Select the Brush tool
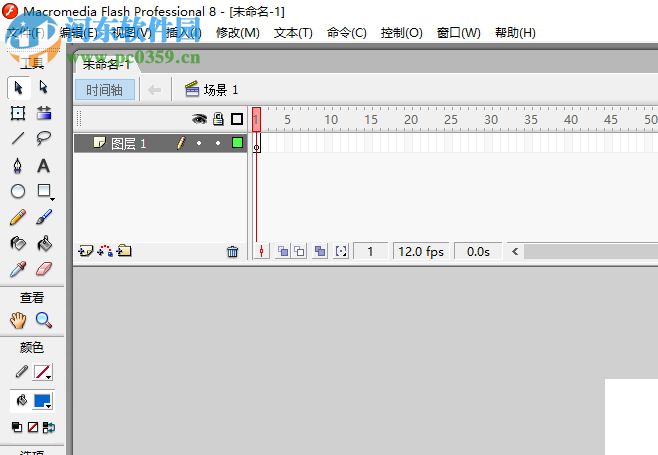The width and height of the screenshot is (658, 455). (44, 217)
